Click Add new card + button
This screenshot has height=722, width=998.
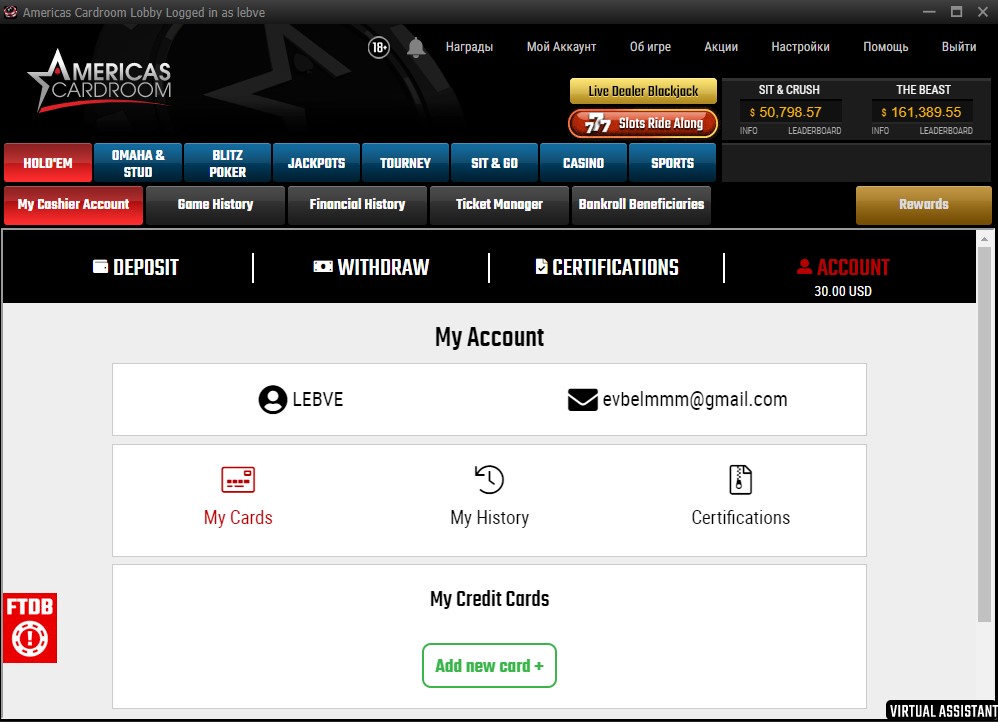click(x=489, y=665)
